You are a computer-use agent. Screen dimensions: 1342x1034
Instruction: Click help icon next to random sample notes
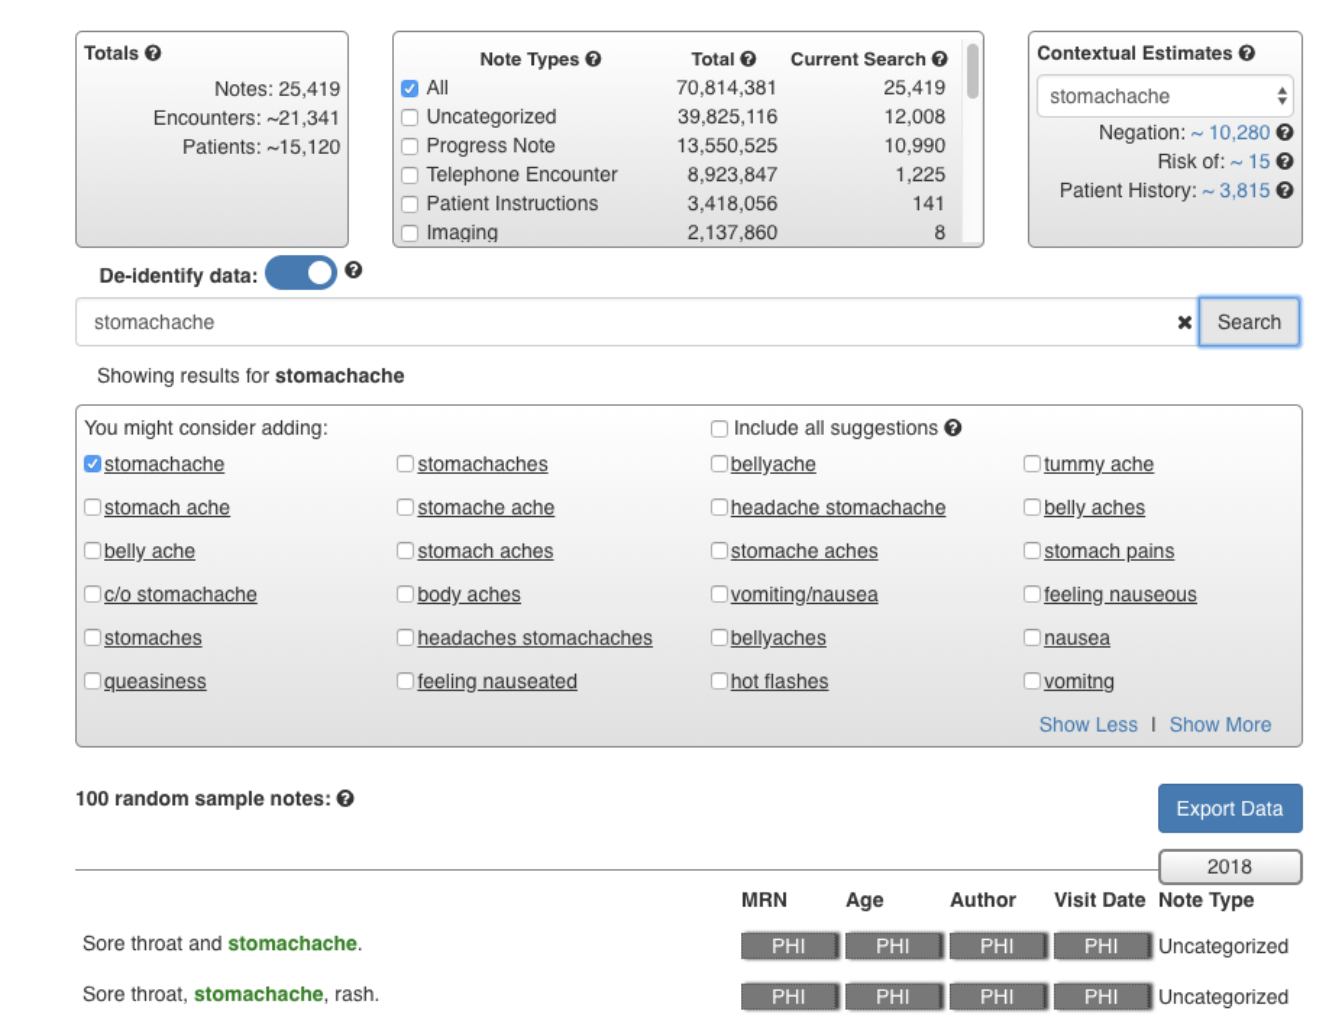tap(345, 798)
